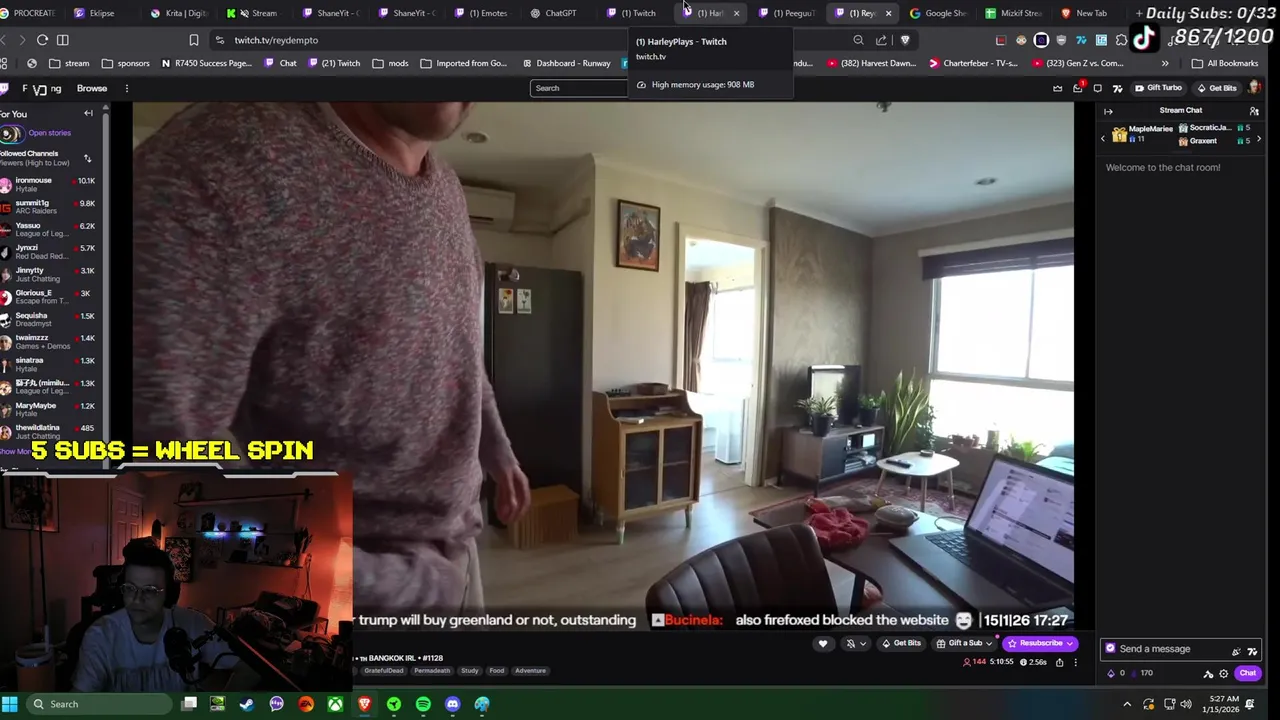1280x720 pixels.
Task: Open the Windows Start menu
Action: pos(9,704)
